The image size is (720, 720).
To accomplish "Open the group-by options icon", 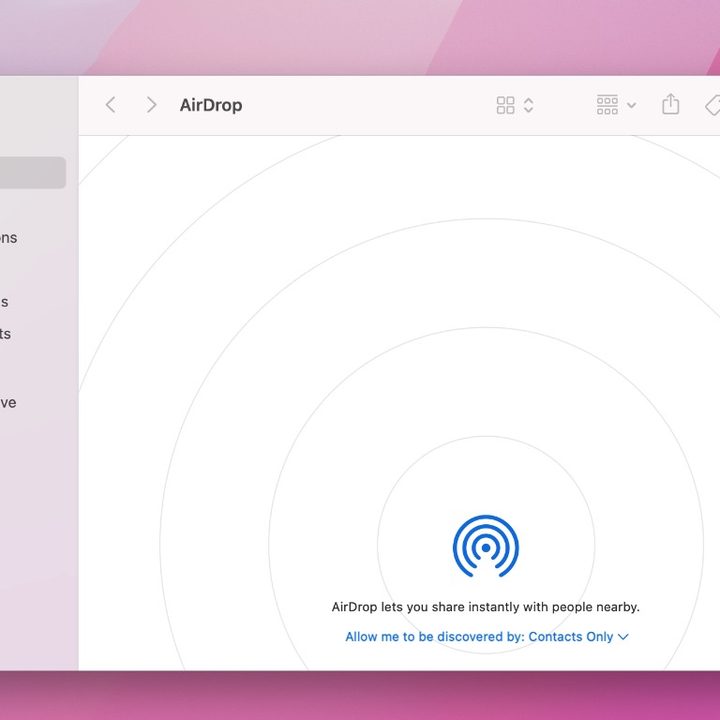I will point(607,105).
